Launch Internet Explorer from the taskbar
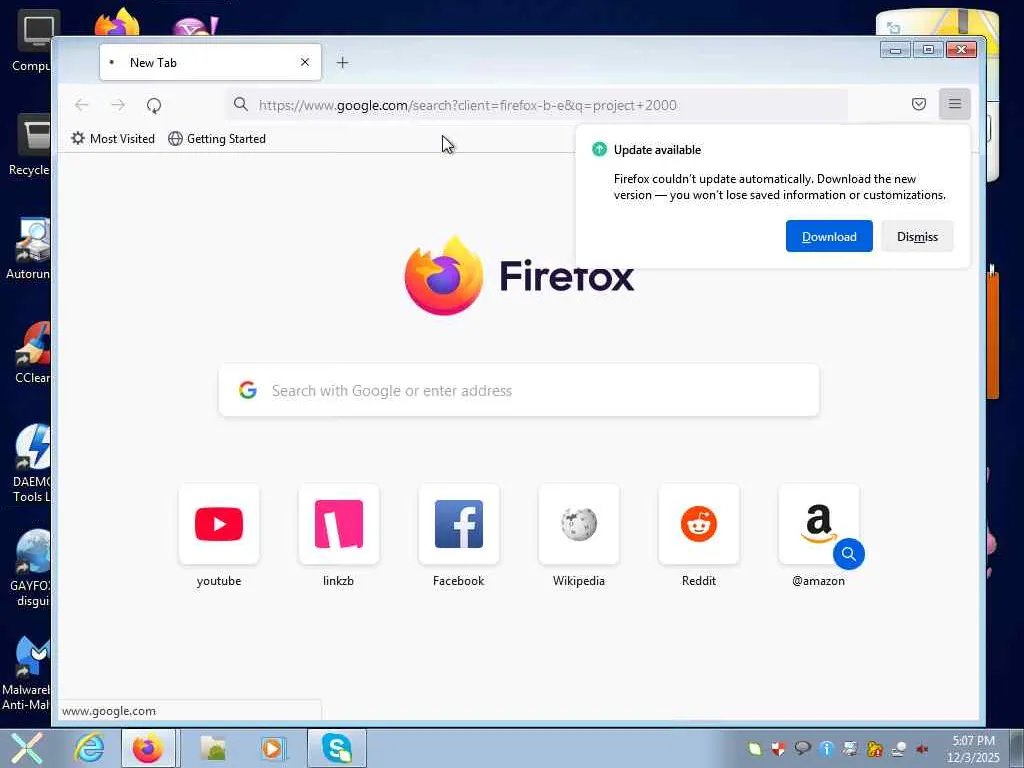1024x768 pixels. coord(89,748)
